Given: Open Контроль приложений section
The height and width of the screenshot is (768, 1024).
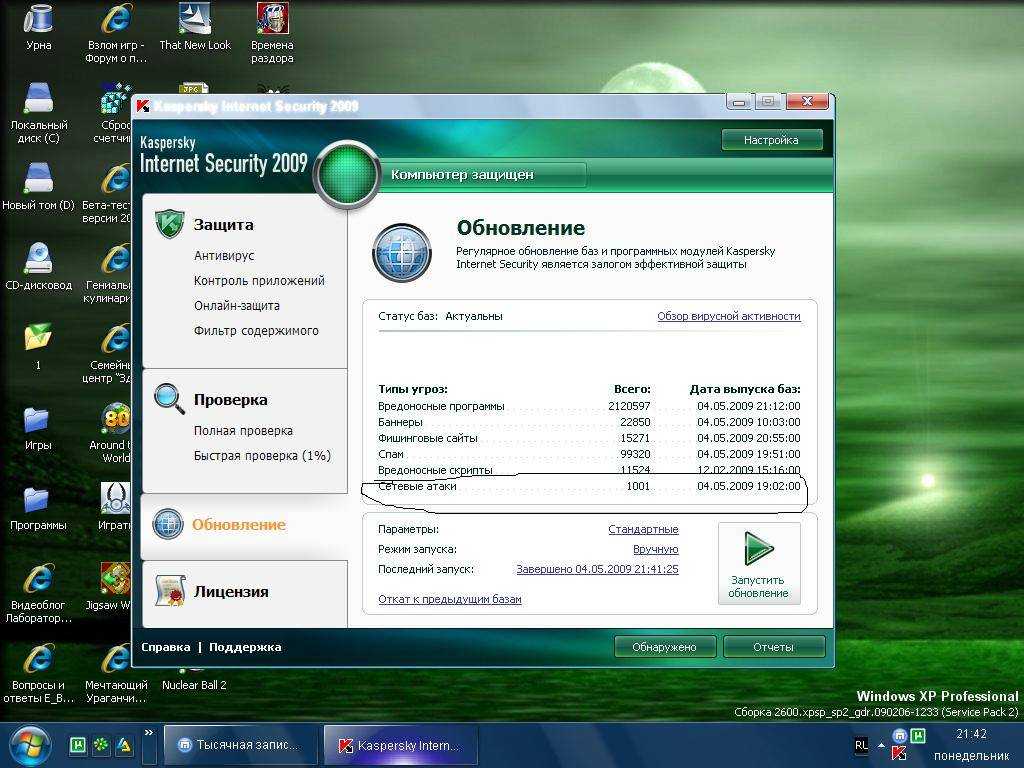Looking at the screenshot, I should (259, 280).
